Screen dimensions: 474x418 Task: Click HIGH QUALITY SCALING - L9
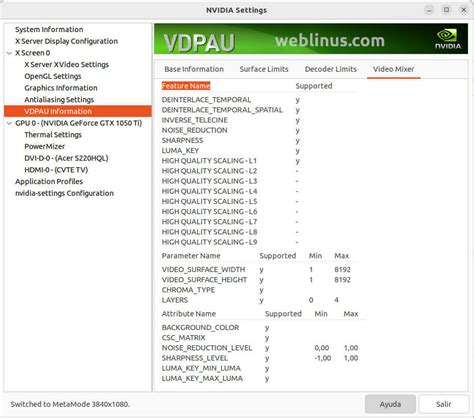[x=209, y=242]
